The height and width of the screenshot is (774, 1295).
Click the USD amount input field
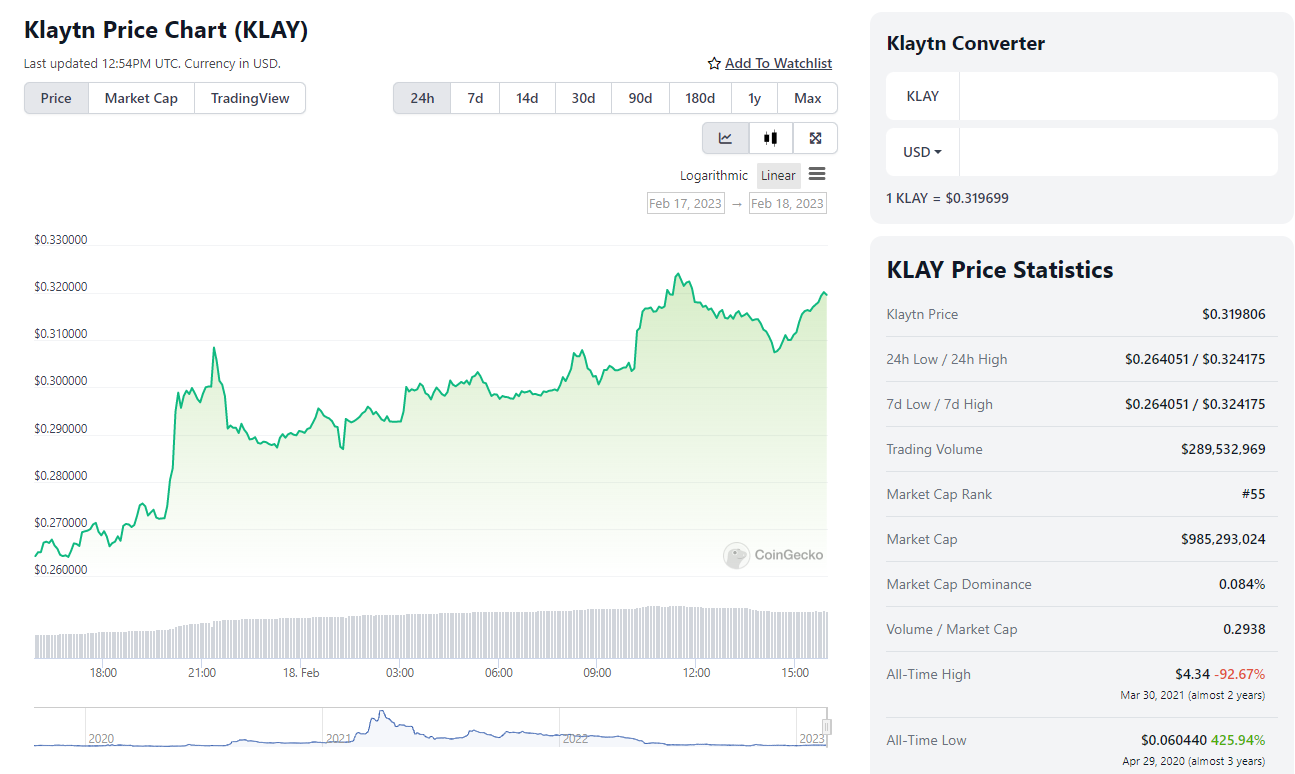pos(1118,152)
